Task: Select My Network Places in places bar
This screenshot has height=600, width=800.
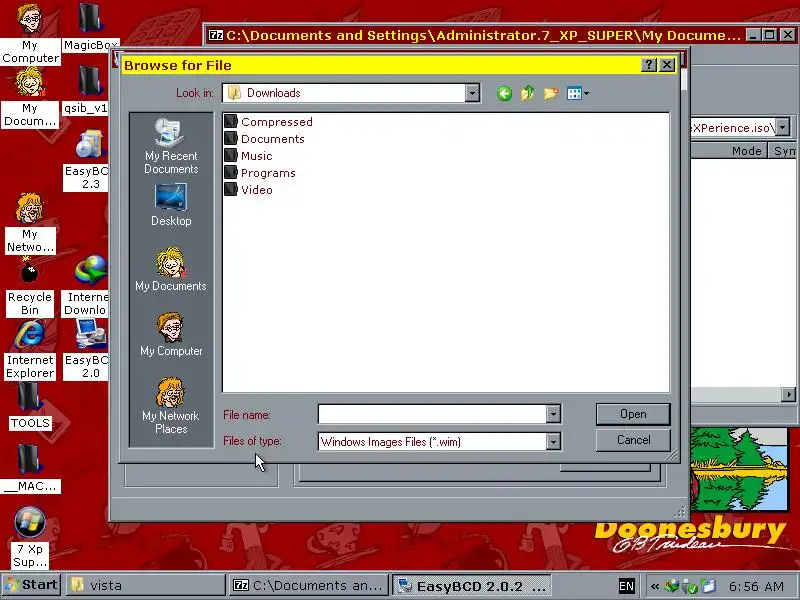Action: pos(171,406)
